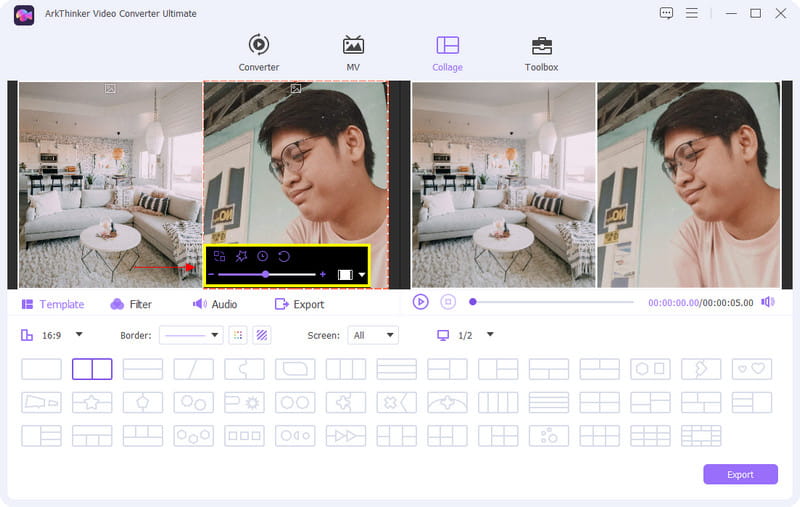Choose the three squares in a row template

tap(244, 436)
